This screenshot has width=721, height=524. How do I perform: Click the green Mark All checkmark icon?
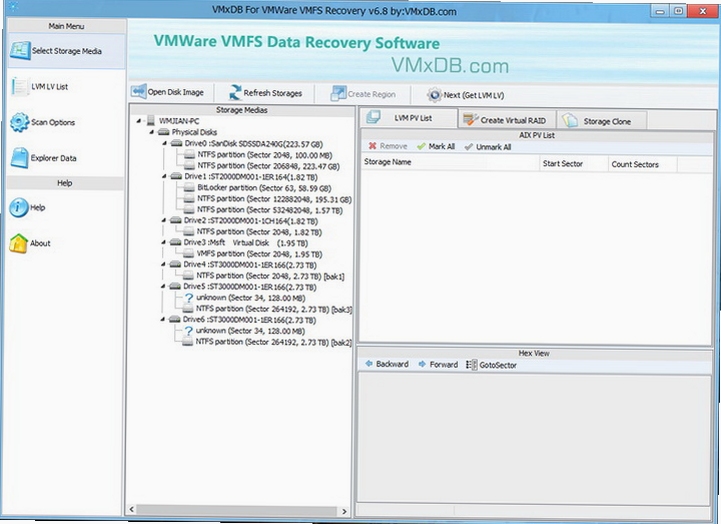pos(421,146)
